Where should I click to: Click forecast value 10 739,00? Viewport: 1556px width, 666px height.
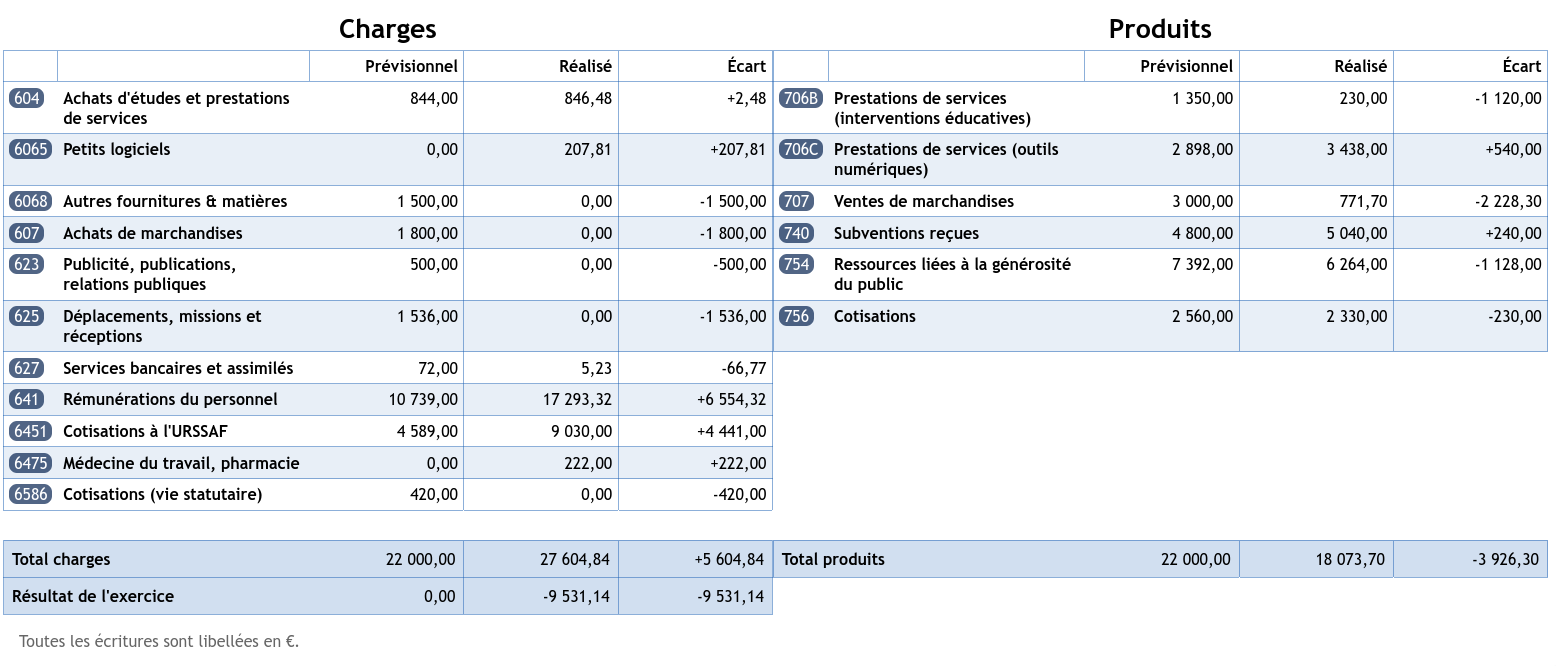424,399
